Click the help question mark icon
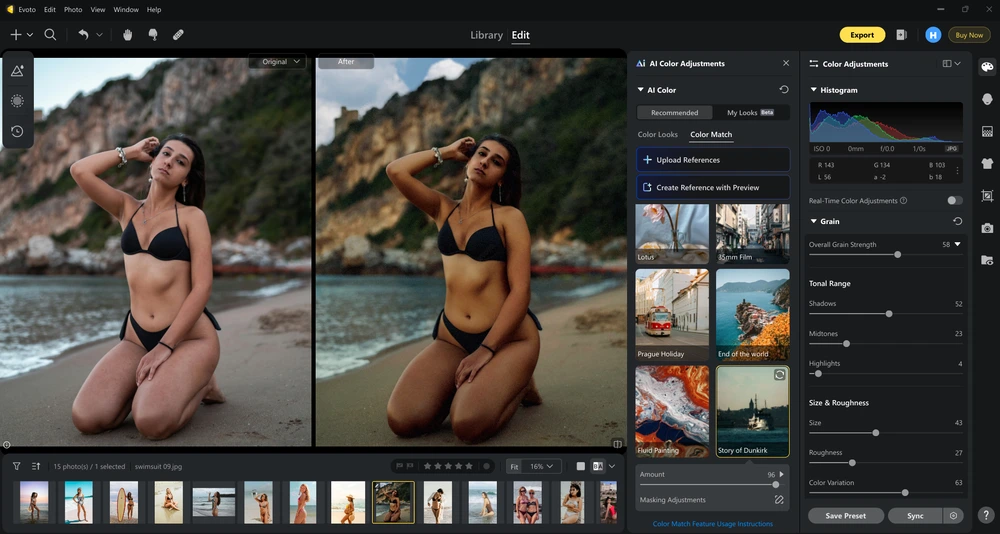 pos(987,515)
